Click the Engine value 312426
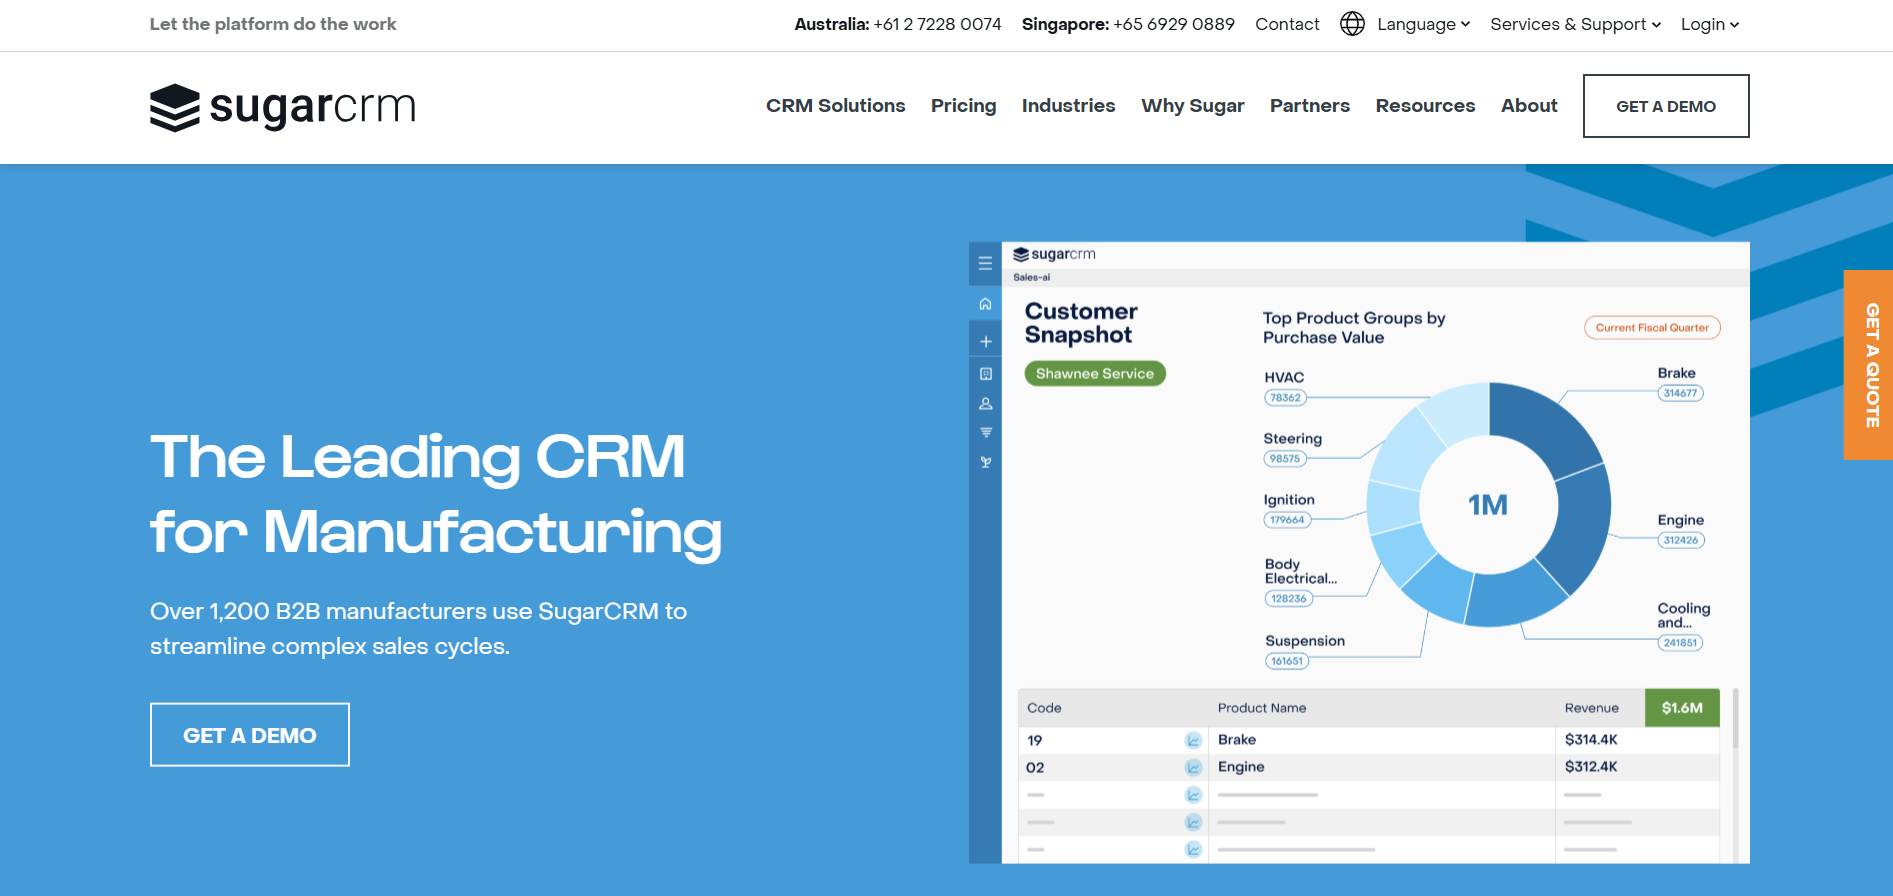Image resolution: width=1893 pixels, height=896 pixels. pos(1681,541)
